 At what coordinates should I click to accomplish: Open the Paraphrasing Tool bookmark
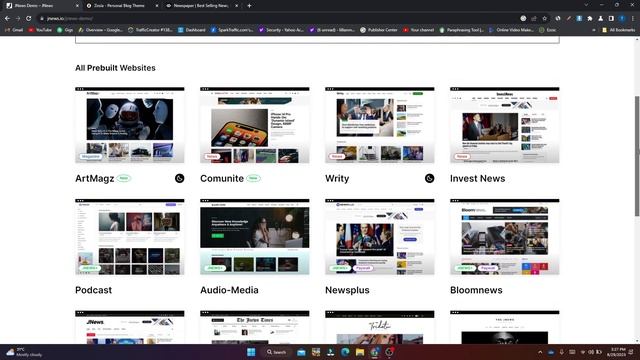click(461, 30)
